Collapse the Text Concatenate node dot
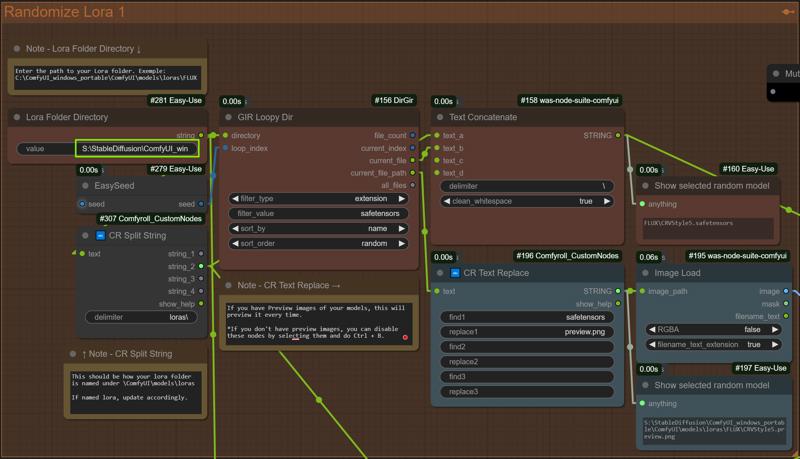Viewport: 800px width, 459px height. point(439,117)
